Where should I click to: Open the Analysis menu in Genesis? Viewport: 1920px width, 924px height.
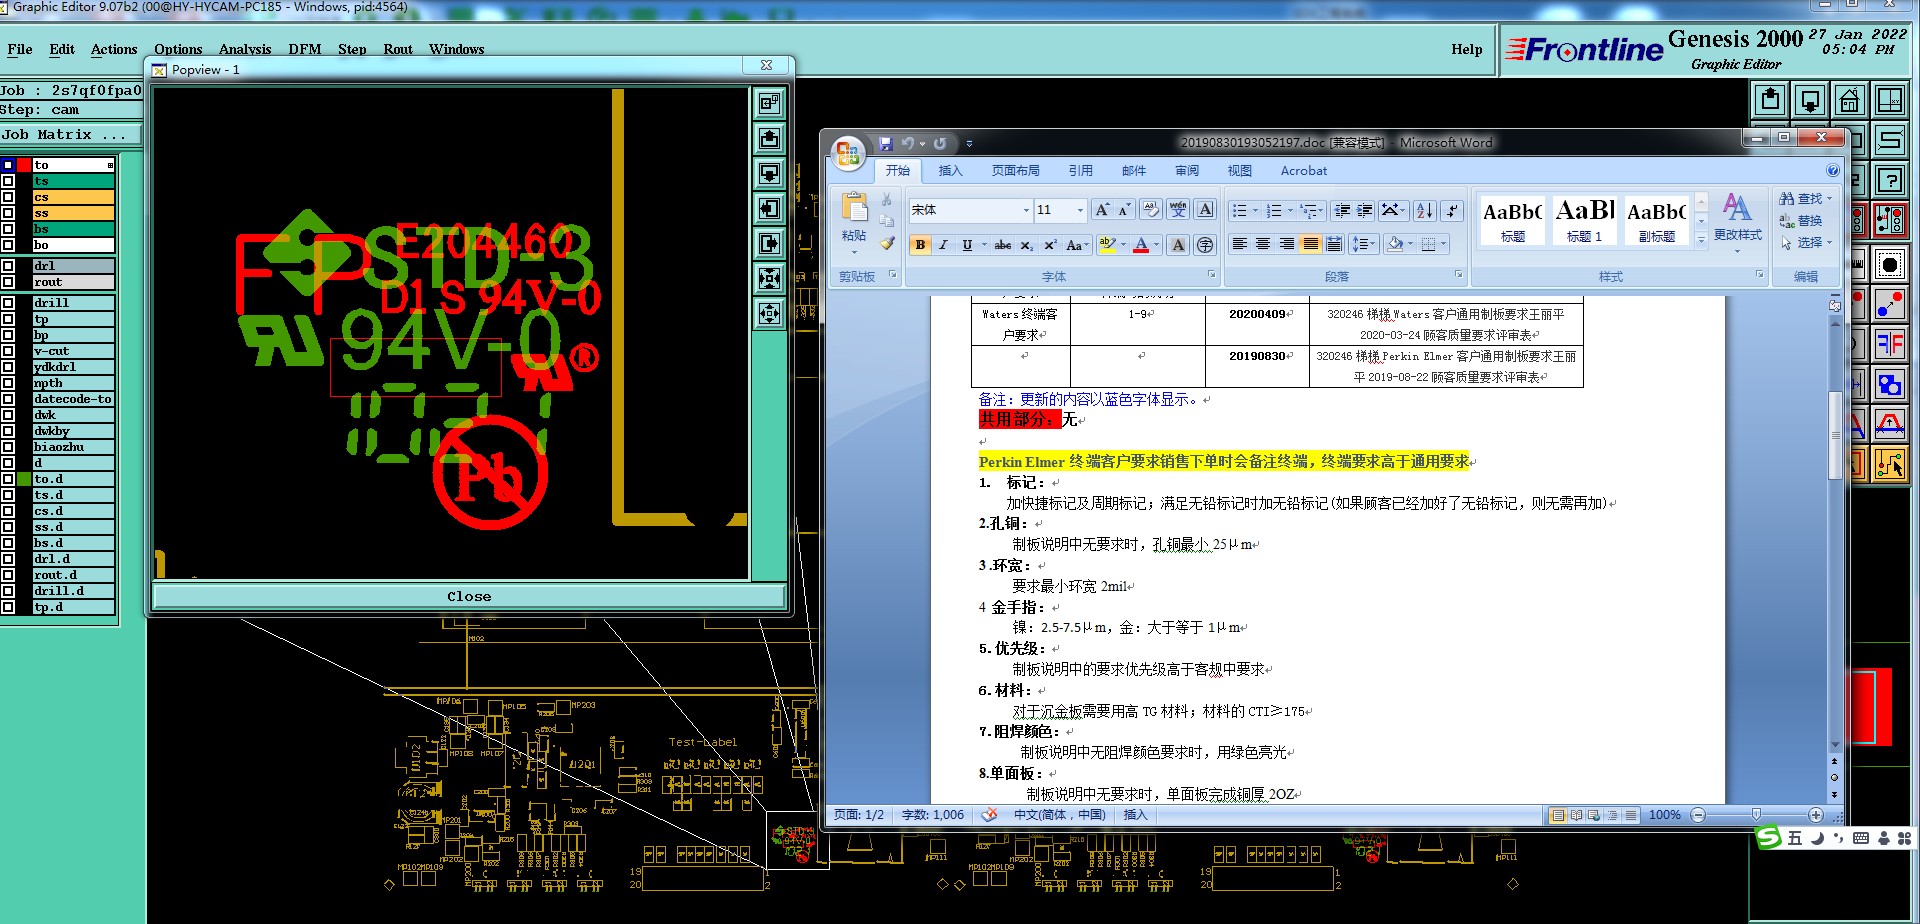(245, 49)
